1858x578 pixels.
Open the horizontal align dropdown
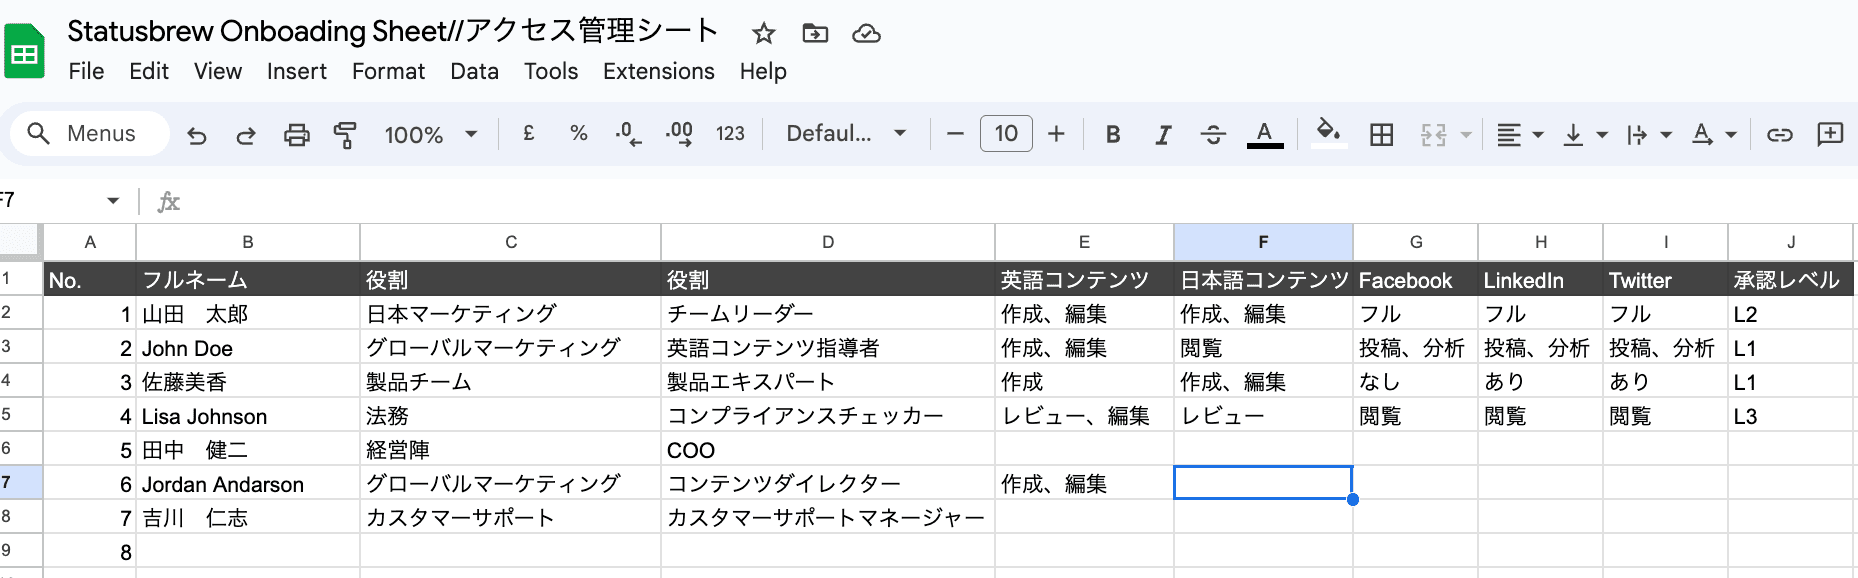tap(1519, 135)
